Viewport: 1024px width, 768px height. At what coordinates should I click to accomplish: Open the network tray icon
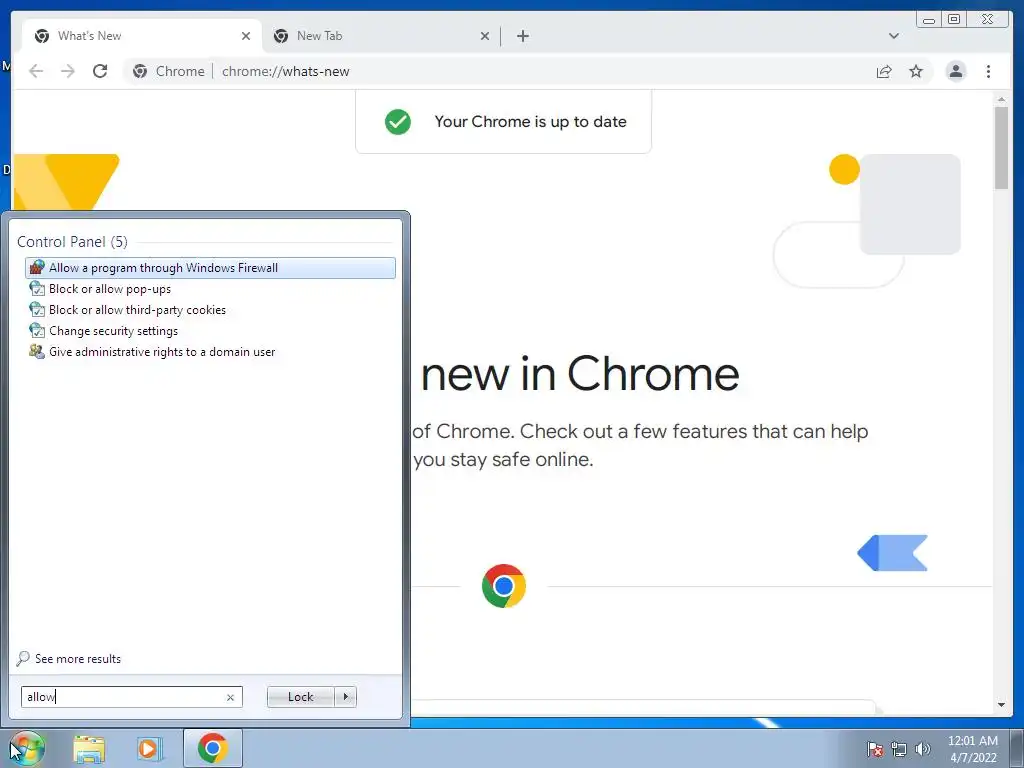[x=899, y=749]
